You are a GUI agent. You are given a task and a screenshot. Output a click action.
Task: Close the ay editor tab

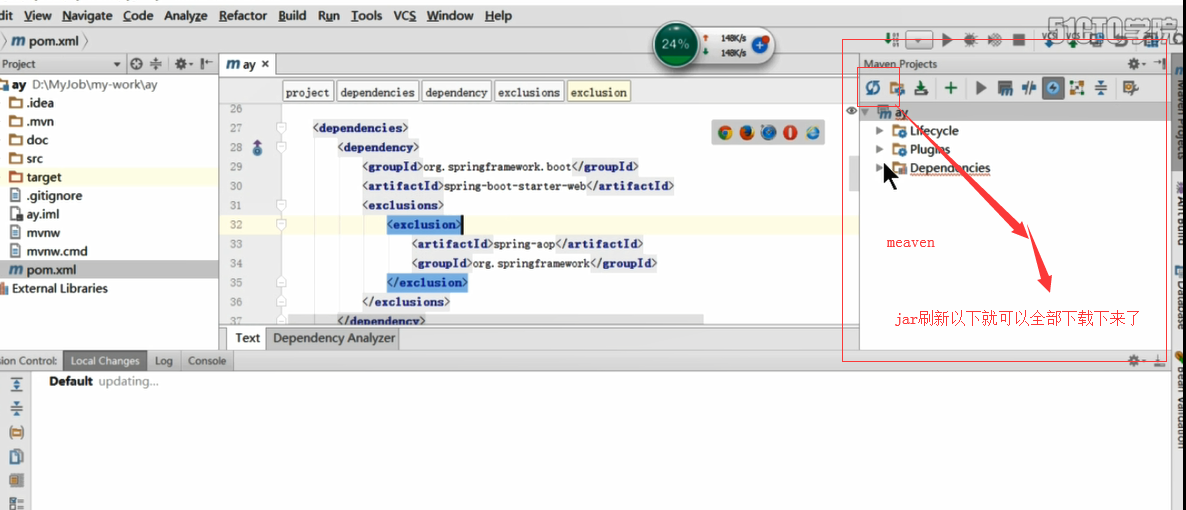(x=265, y=64)
